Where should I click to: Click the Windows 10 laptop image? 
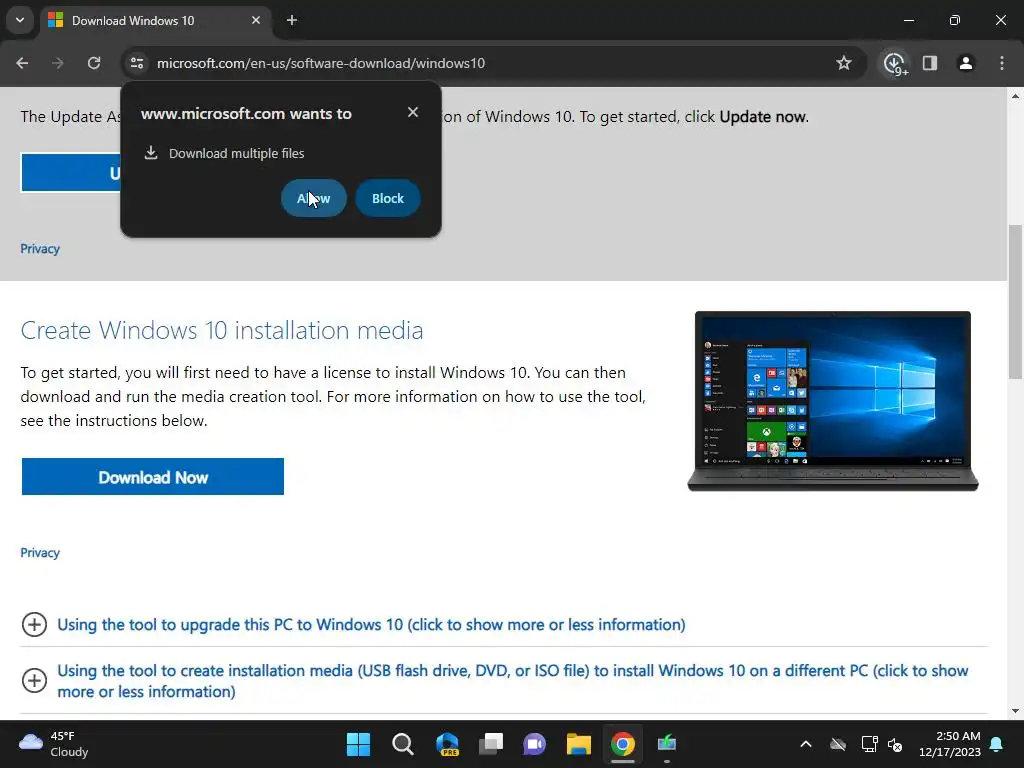pyautogui.click(x=833, y=401)
